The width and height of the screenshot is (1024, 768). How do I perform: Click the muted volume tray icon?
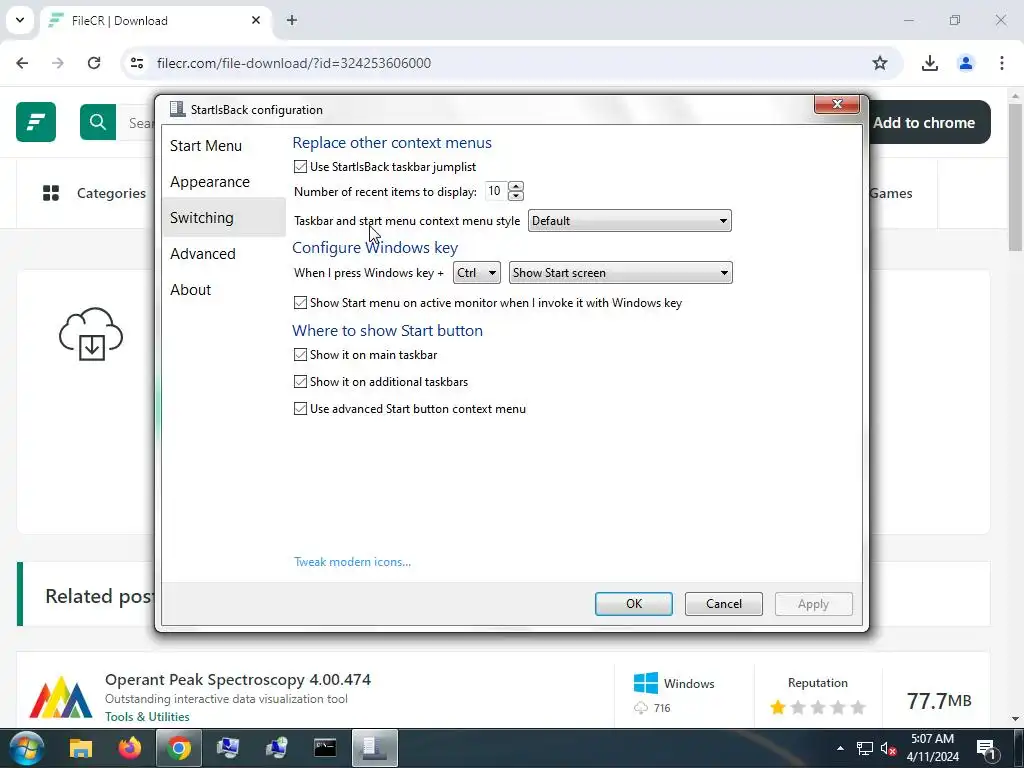click(x=888, y=748)
